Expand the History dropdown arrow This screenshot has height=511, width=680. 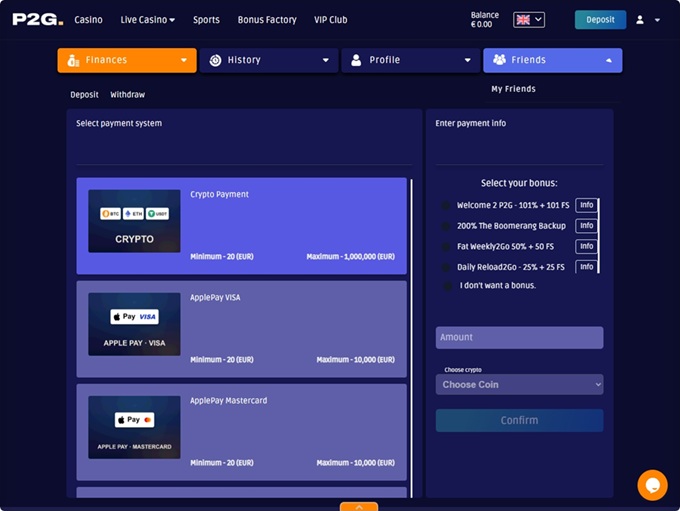point(326,60)
